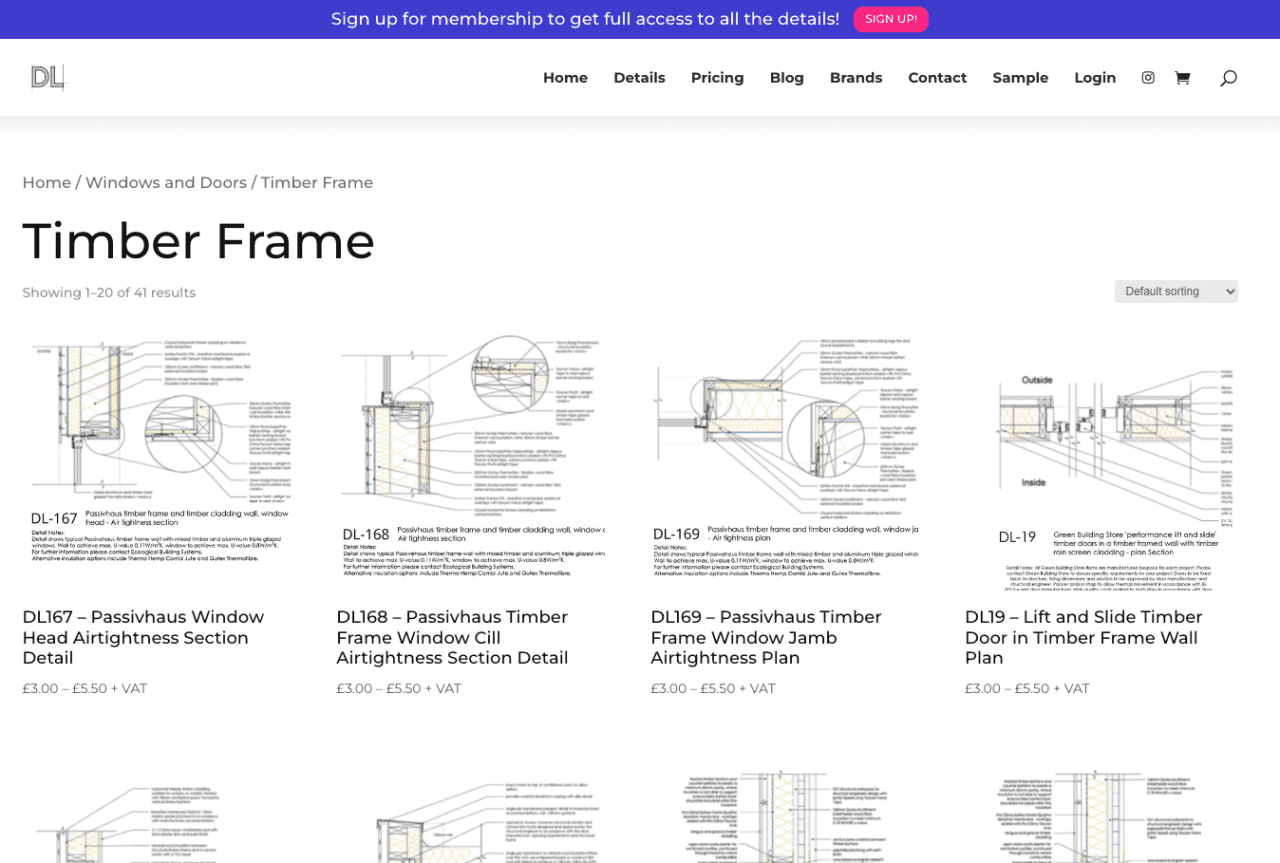The width and height of the screenshot is (1280, 863).
Task: Open the Details menu item
Action: pyautogui.click(x=639, y=78)
